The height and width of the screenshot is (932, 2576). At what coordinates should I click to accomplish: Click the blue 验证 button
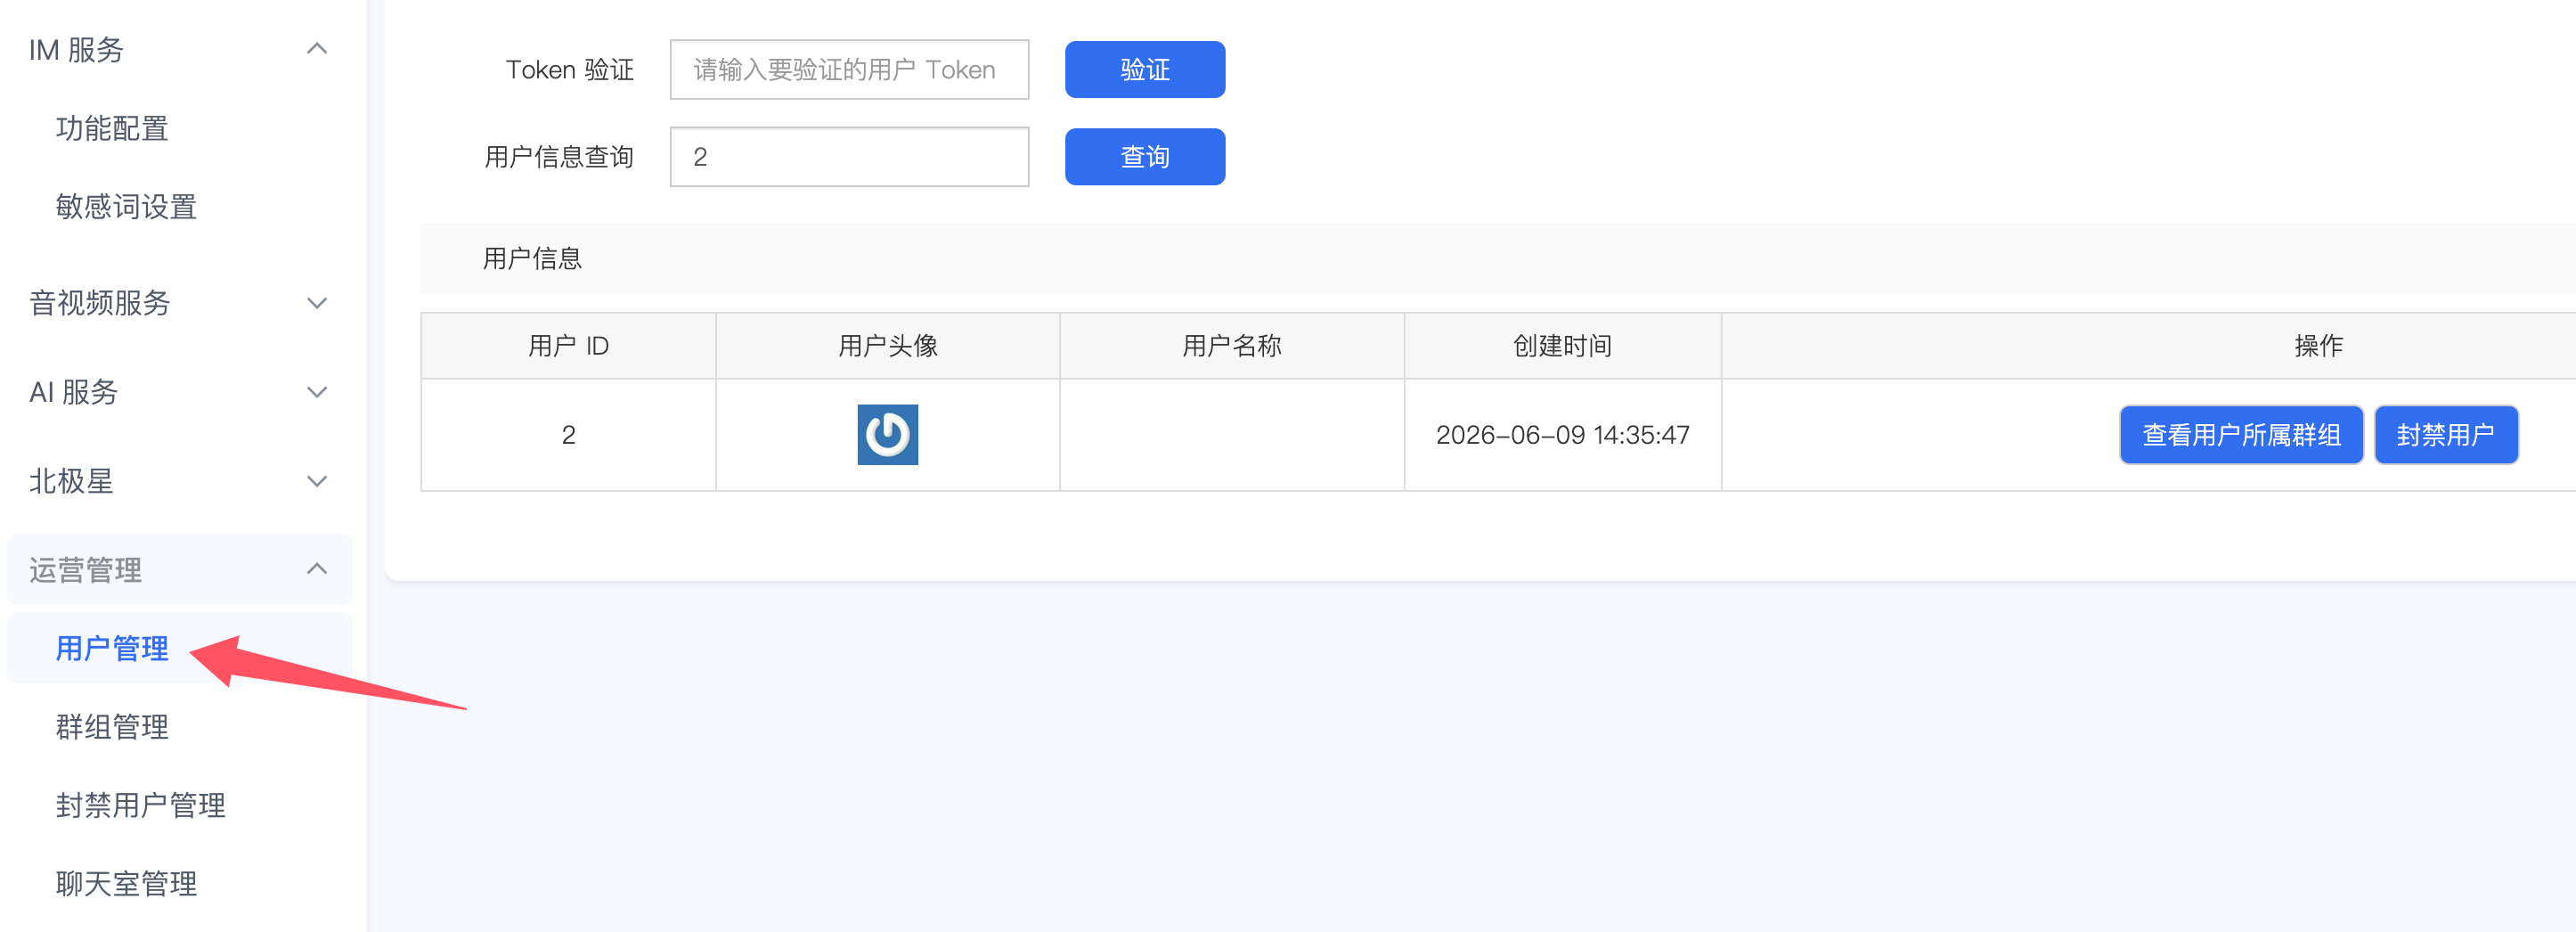[x=1145, y=70]
